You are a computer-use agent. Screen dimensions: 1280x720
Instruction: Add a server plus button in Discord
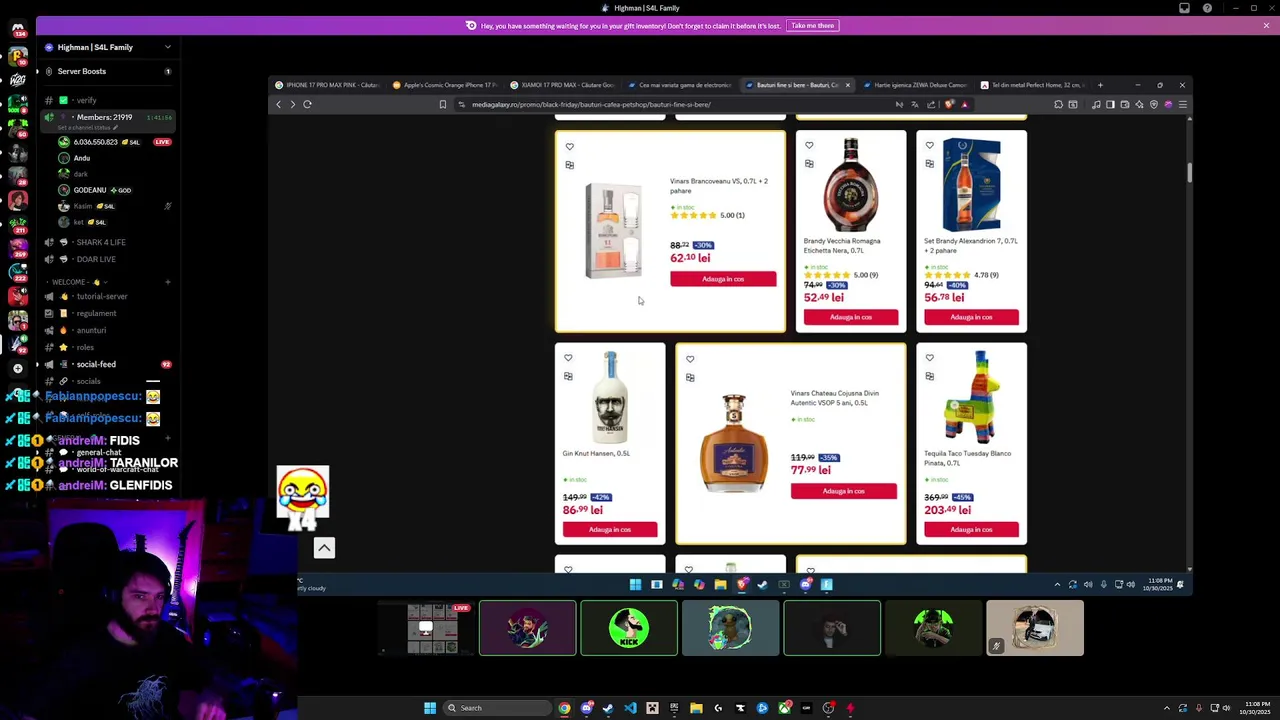(x=17, y=368)
